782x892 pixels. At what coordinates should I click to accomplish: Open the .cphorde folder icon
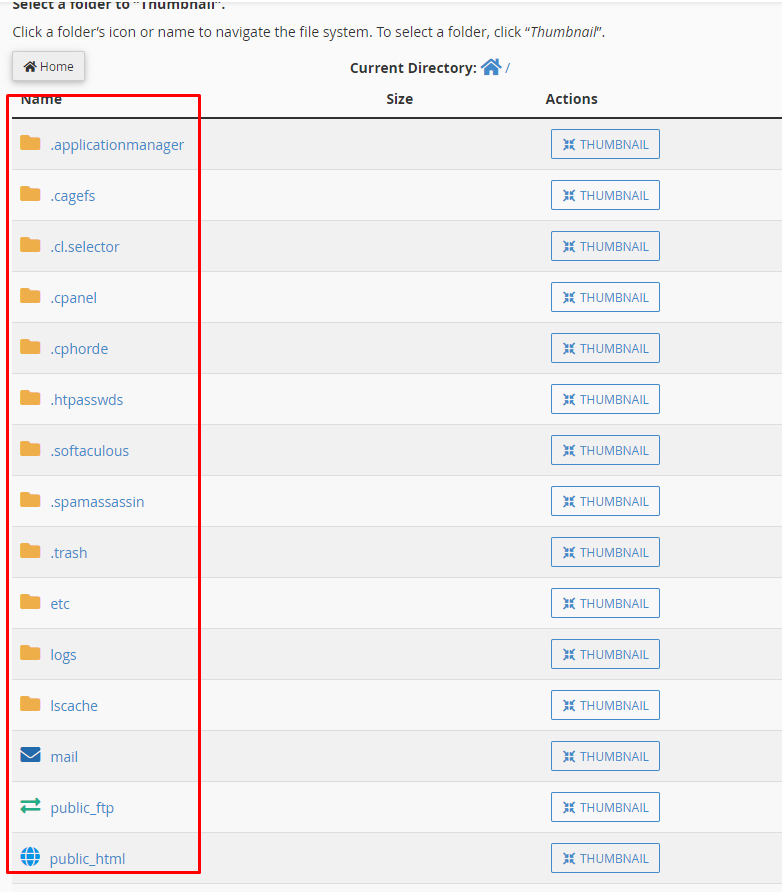[30, 347]
